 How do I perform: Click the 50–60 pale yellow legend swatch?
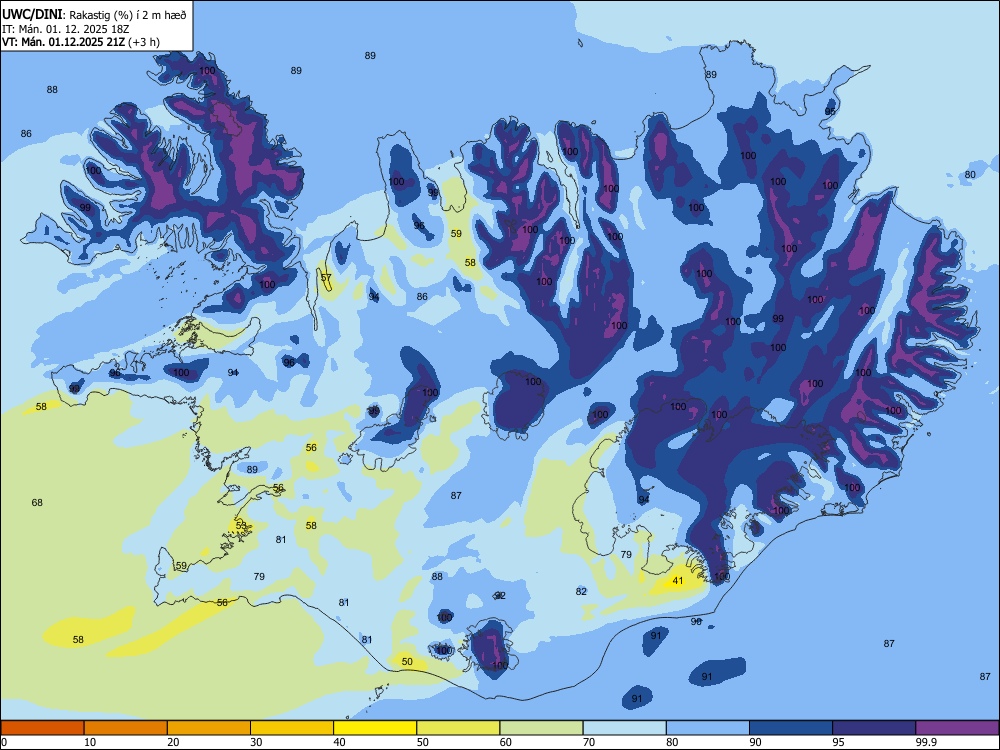tap(458, 728)
